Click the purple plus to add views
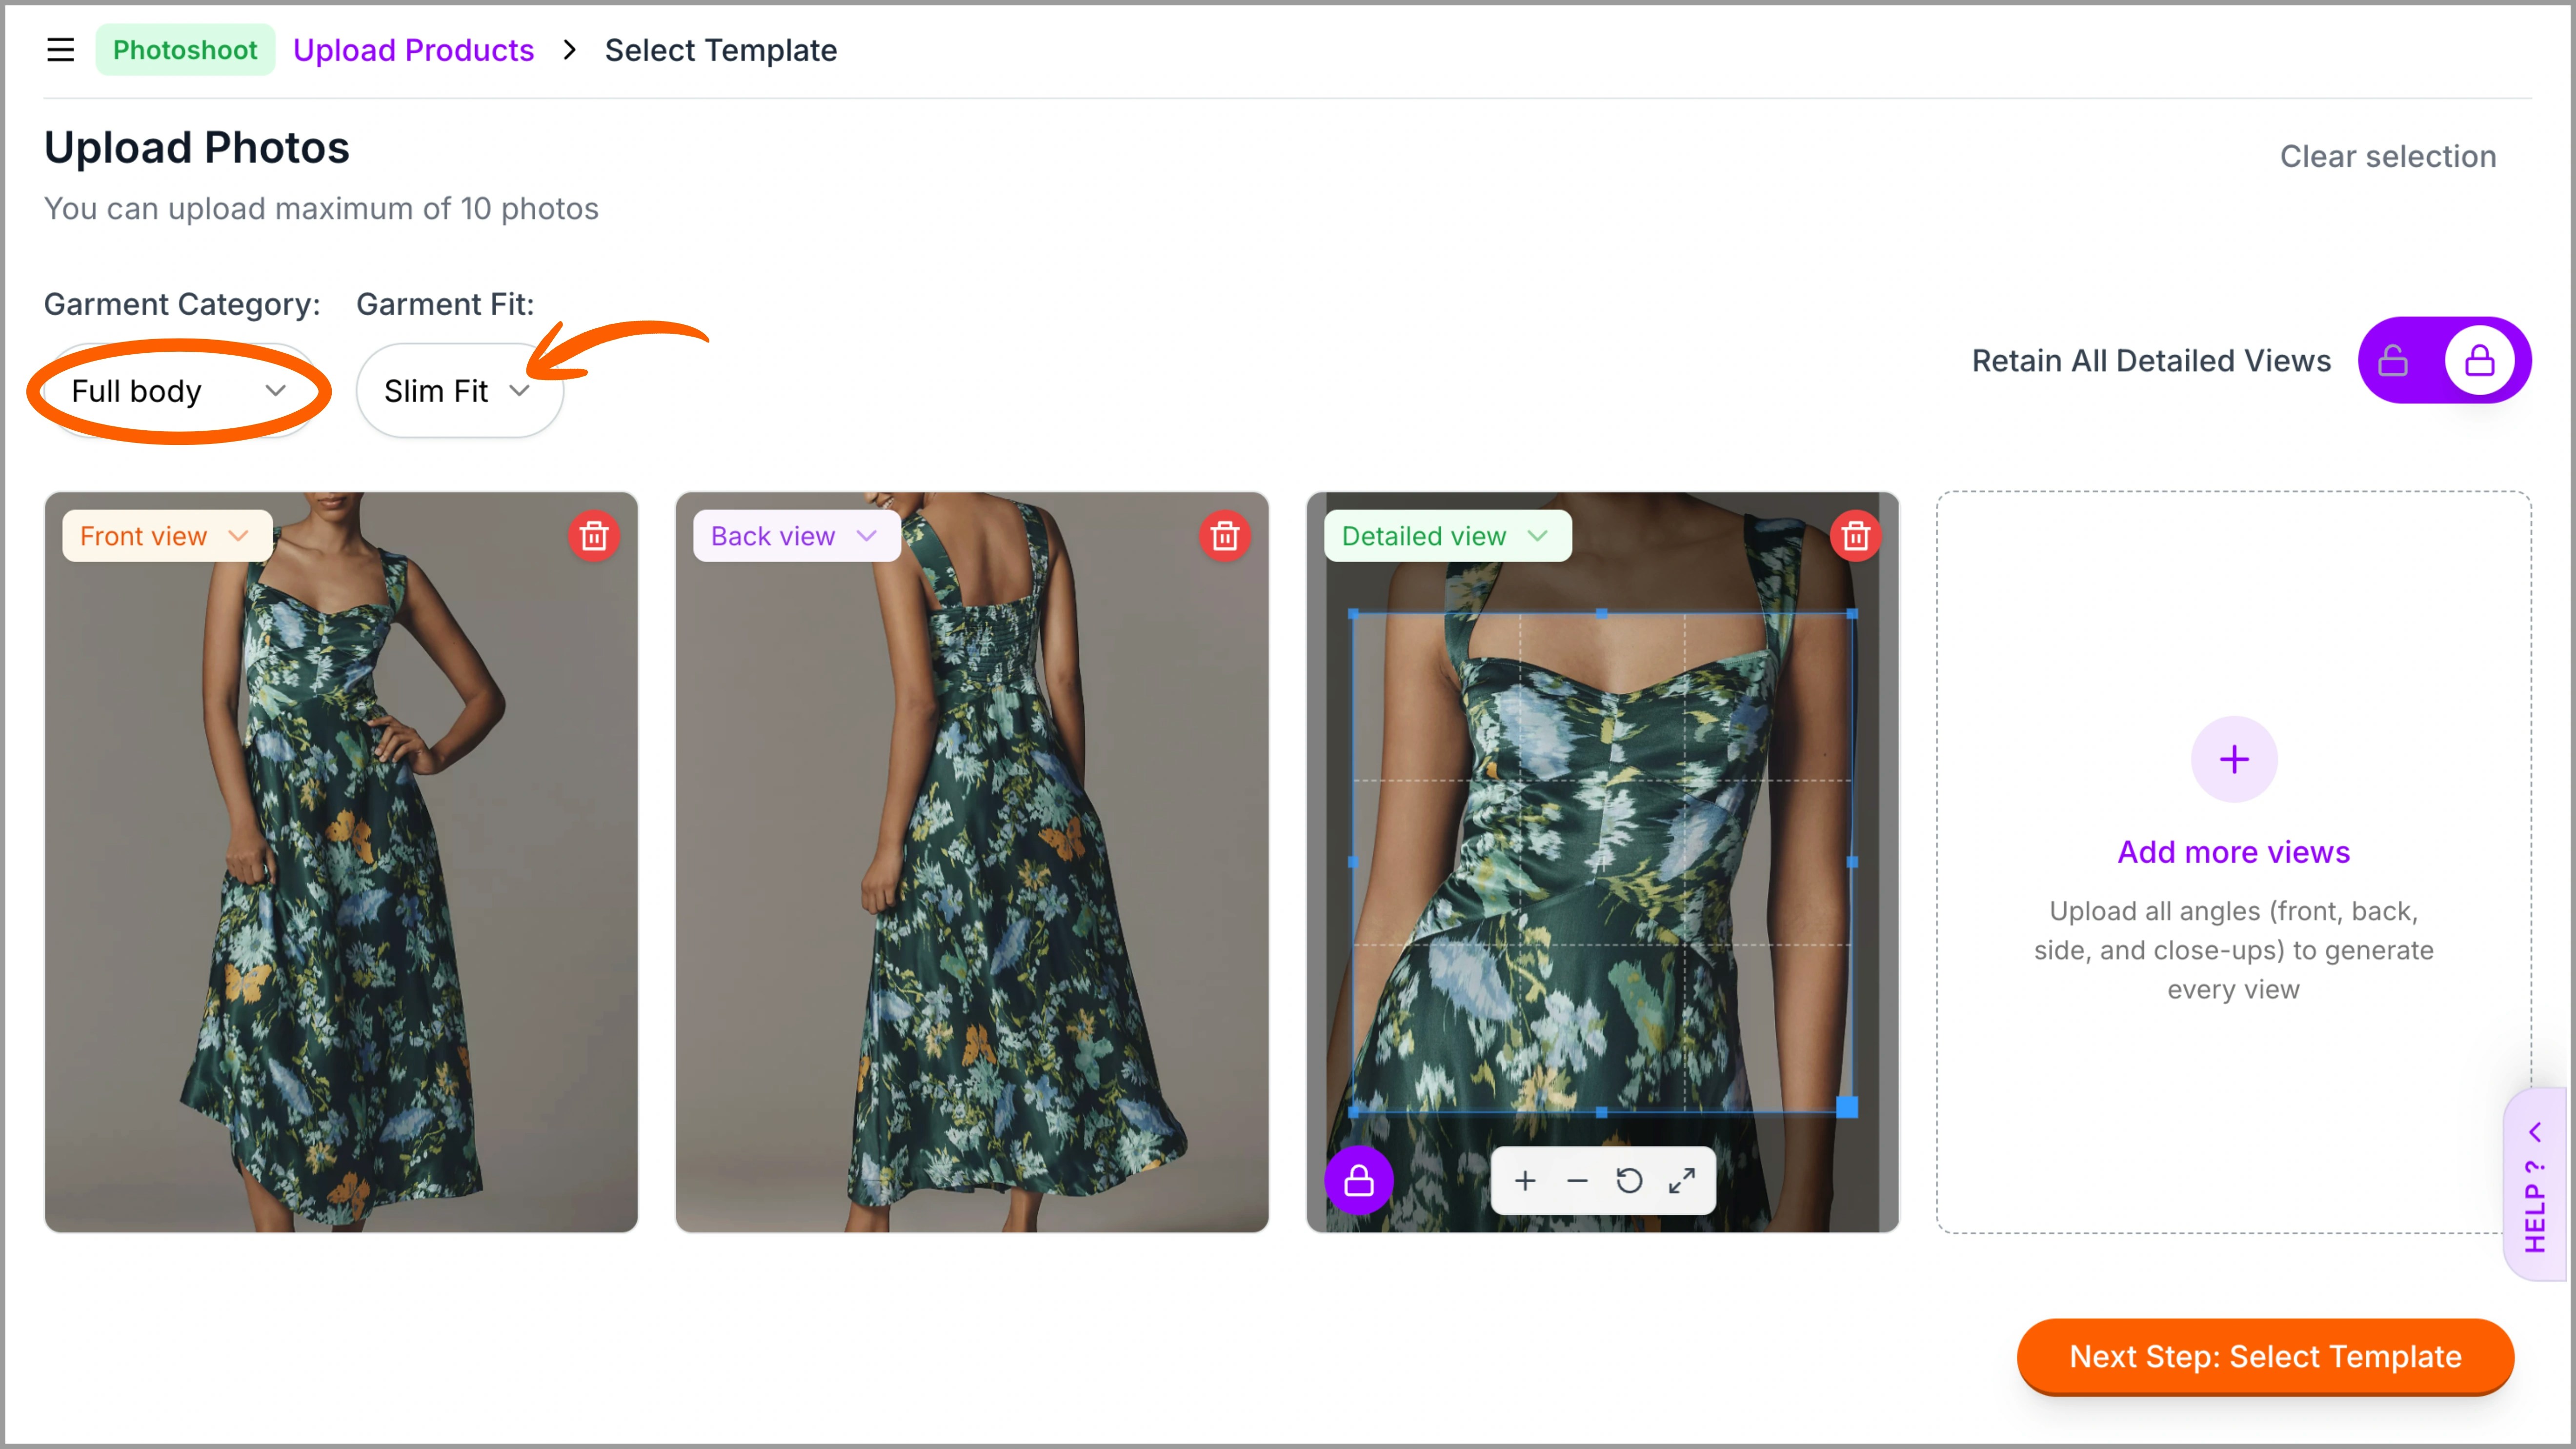The height and width of the screenshot is (1449, 2576). point(2233,759)
